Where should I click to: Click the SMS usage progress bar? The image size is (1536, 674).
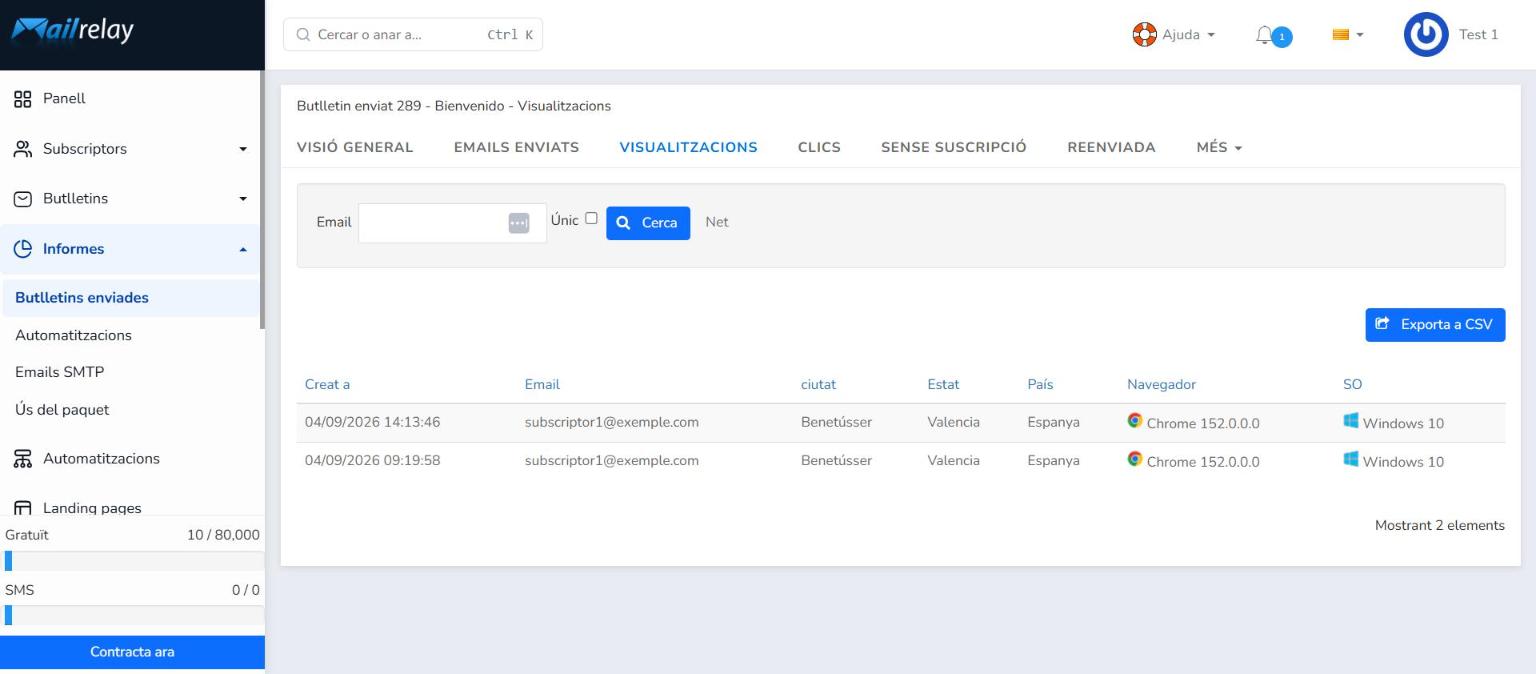tap(132, 615)
